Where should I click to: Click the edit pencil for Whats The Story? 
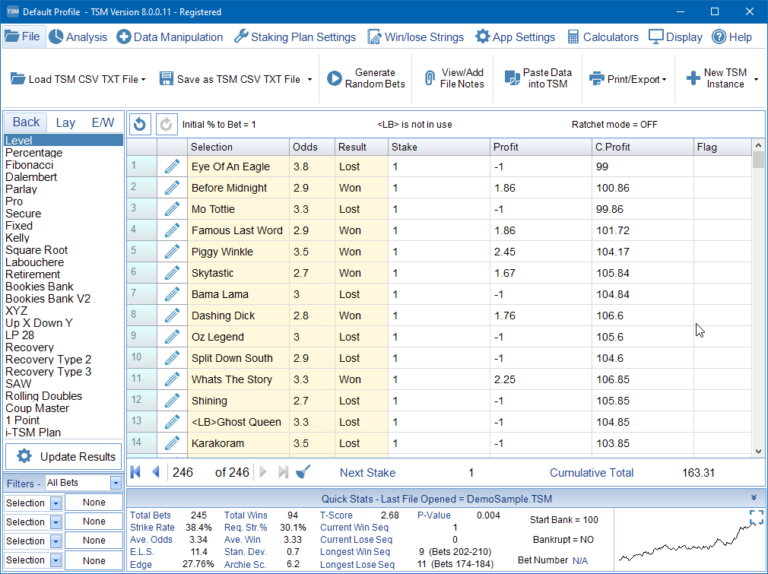[x=172, y=379]
